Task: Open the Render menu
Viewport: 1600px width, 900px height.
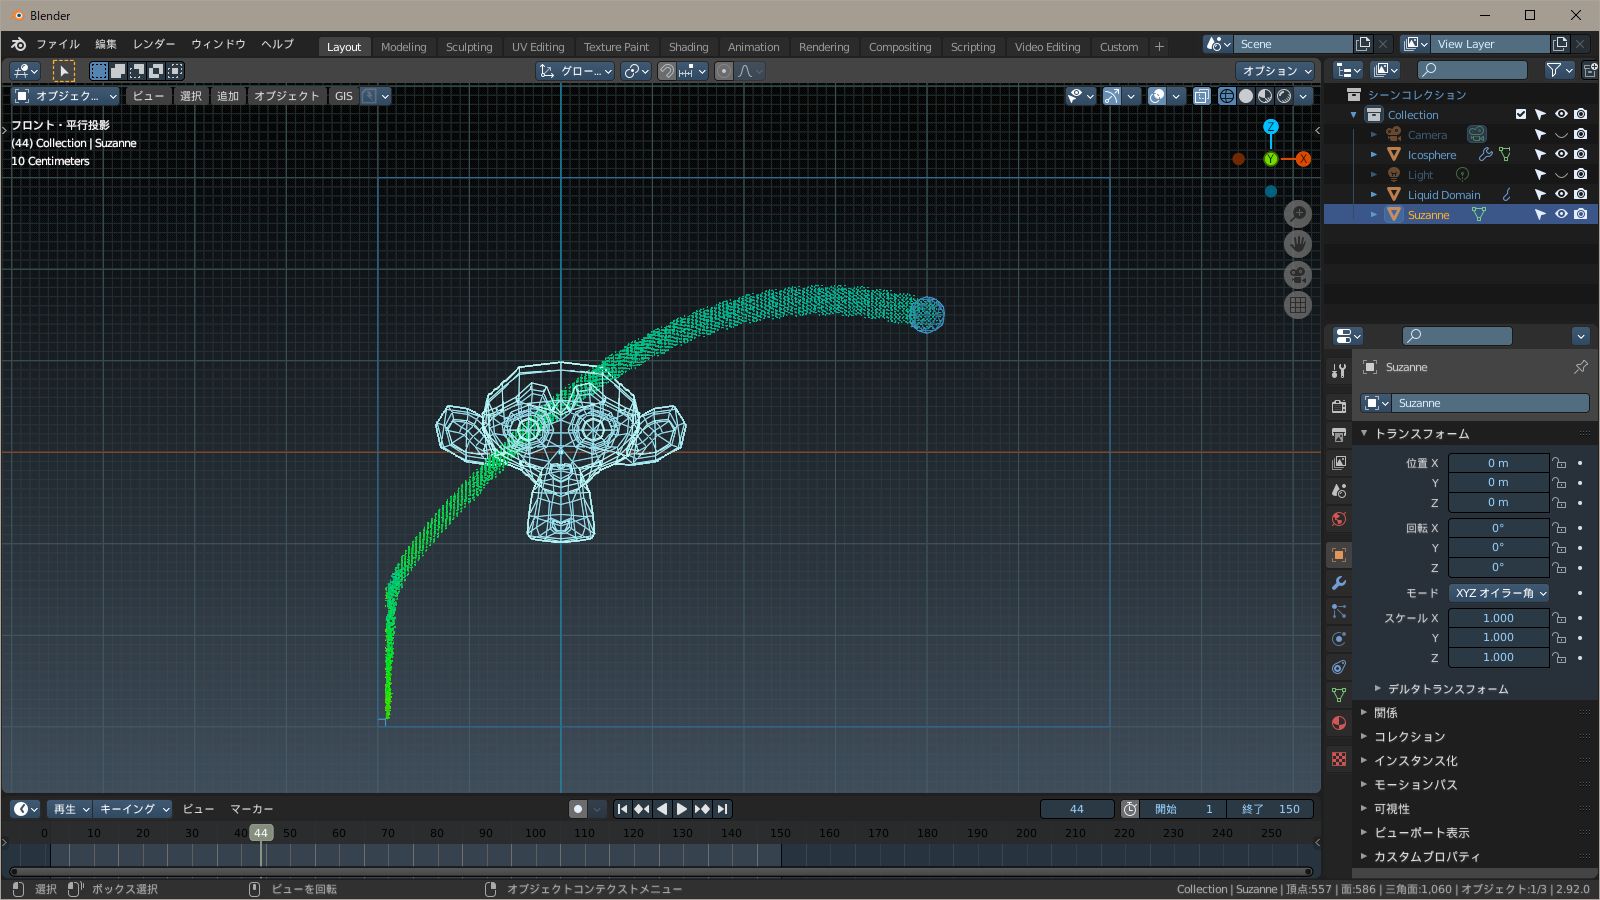Action: 154,44
